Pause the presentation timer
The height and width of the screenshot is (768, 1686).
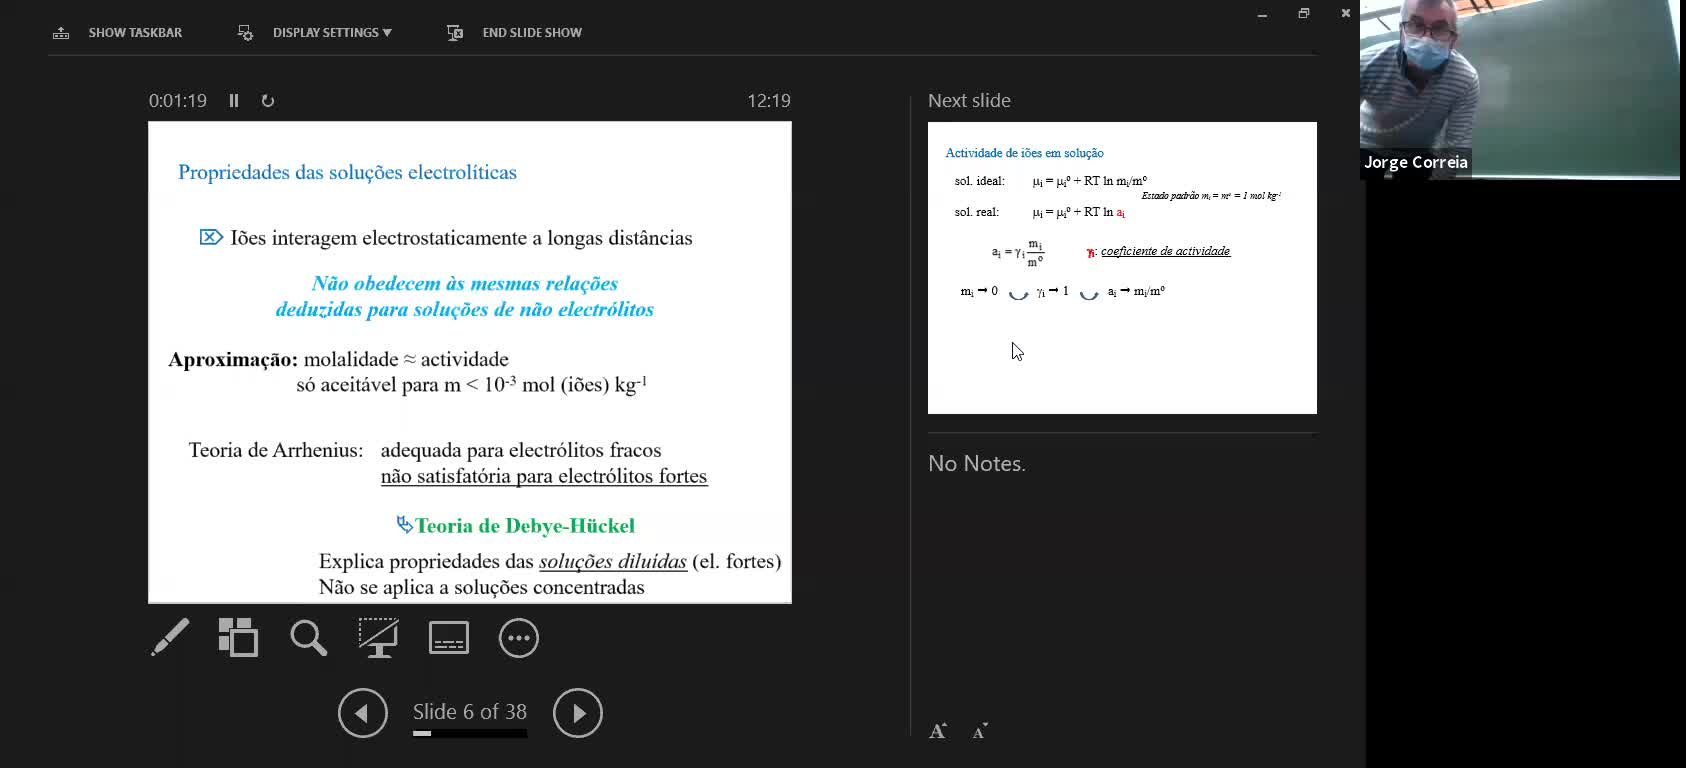[234, 101]
